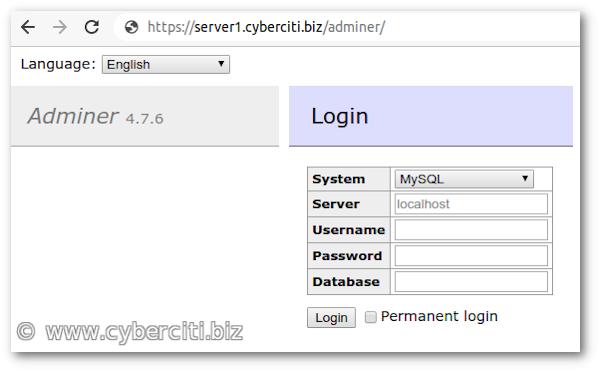The image size is (599, 371).
Task: Enable the Permanent login checkbox
Action: [370, 317]
